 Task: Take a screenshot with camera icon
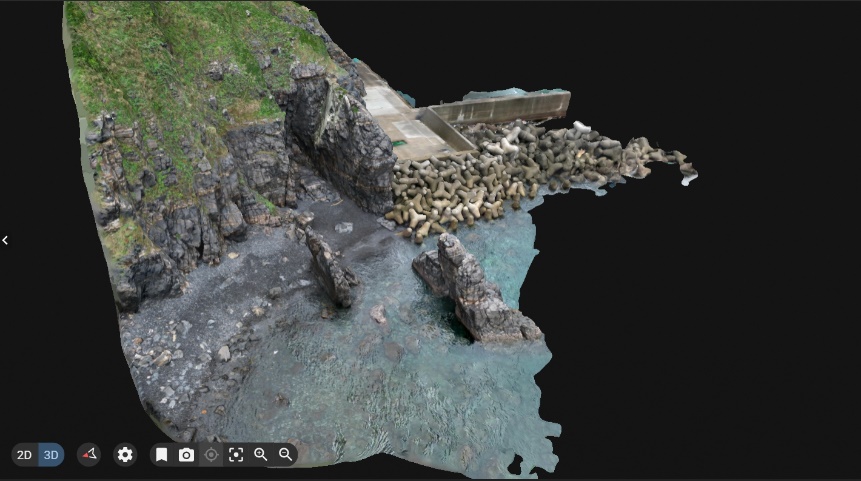tap(186, 455)
